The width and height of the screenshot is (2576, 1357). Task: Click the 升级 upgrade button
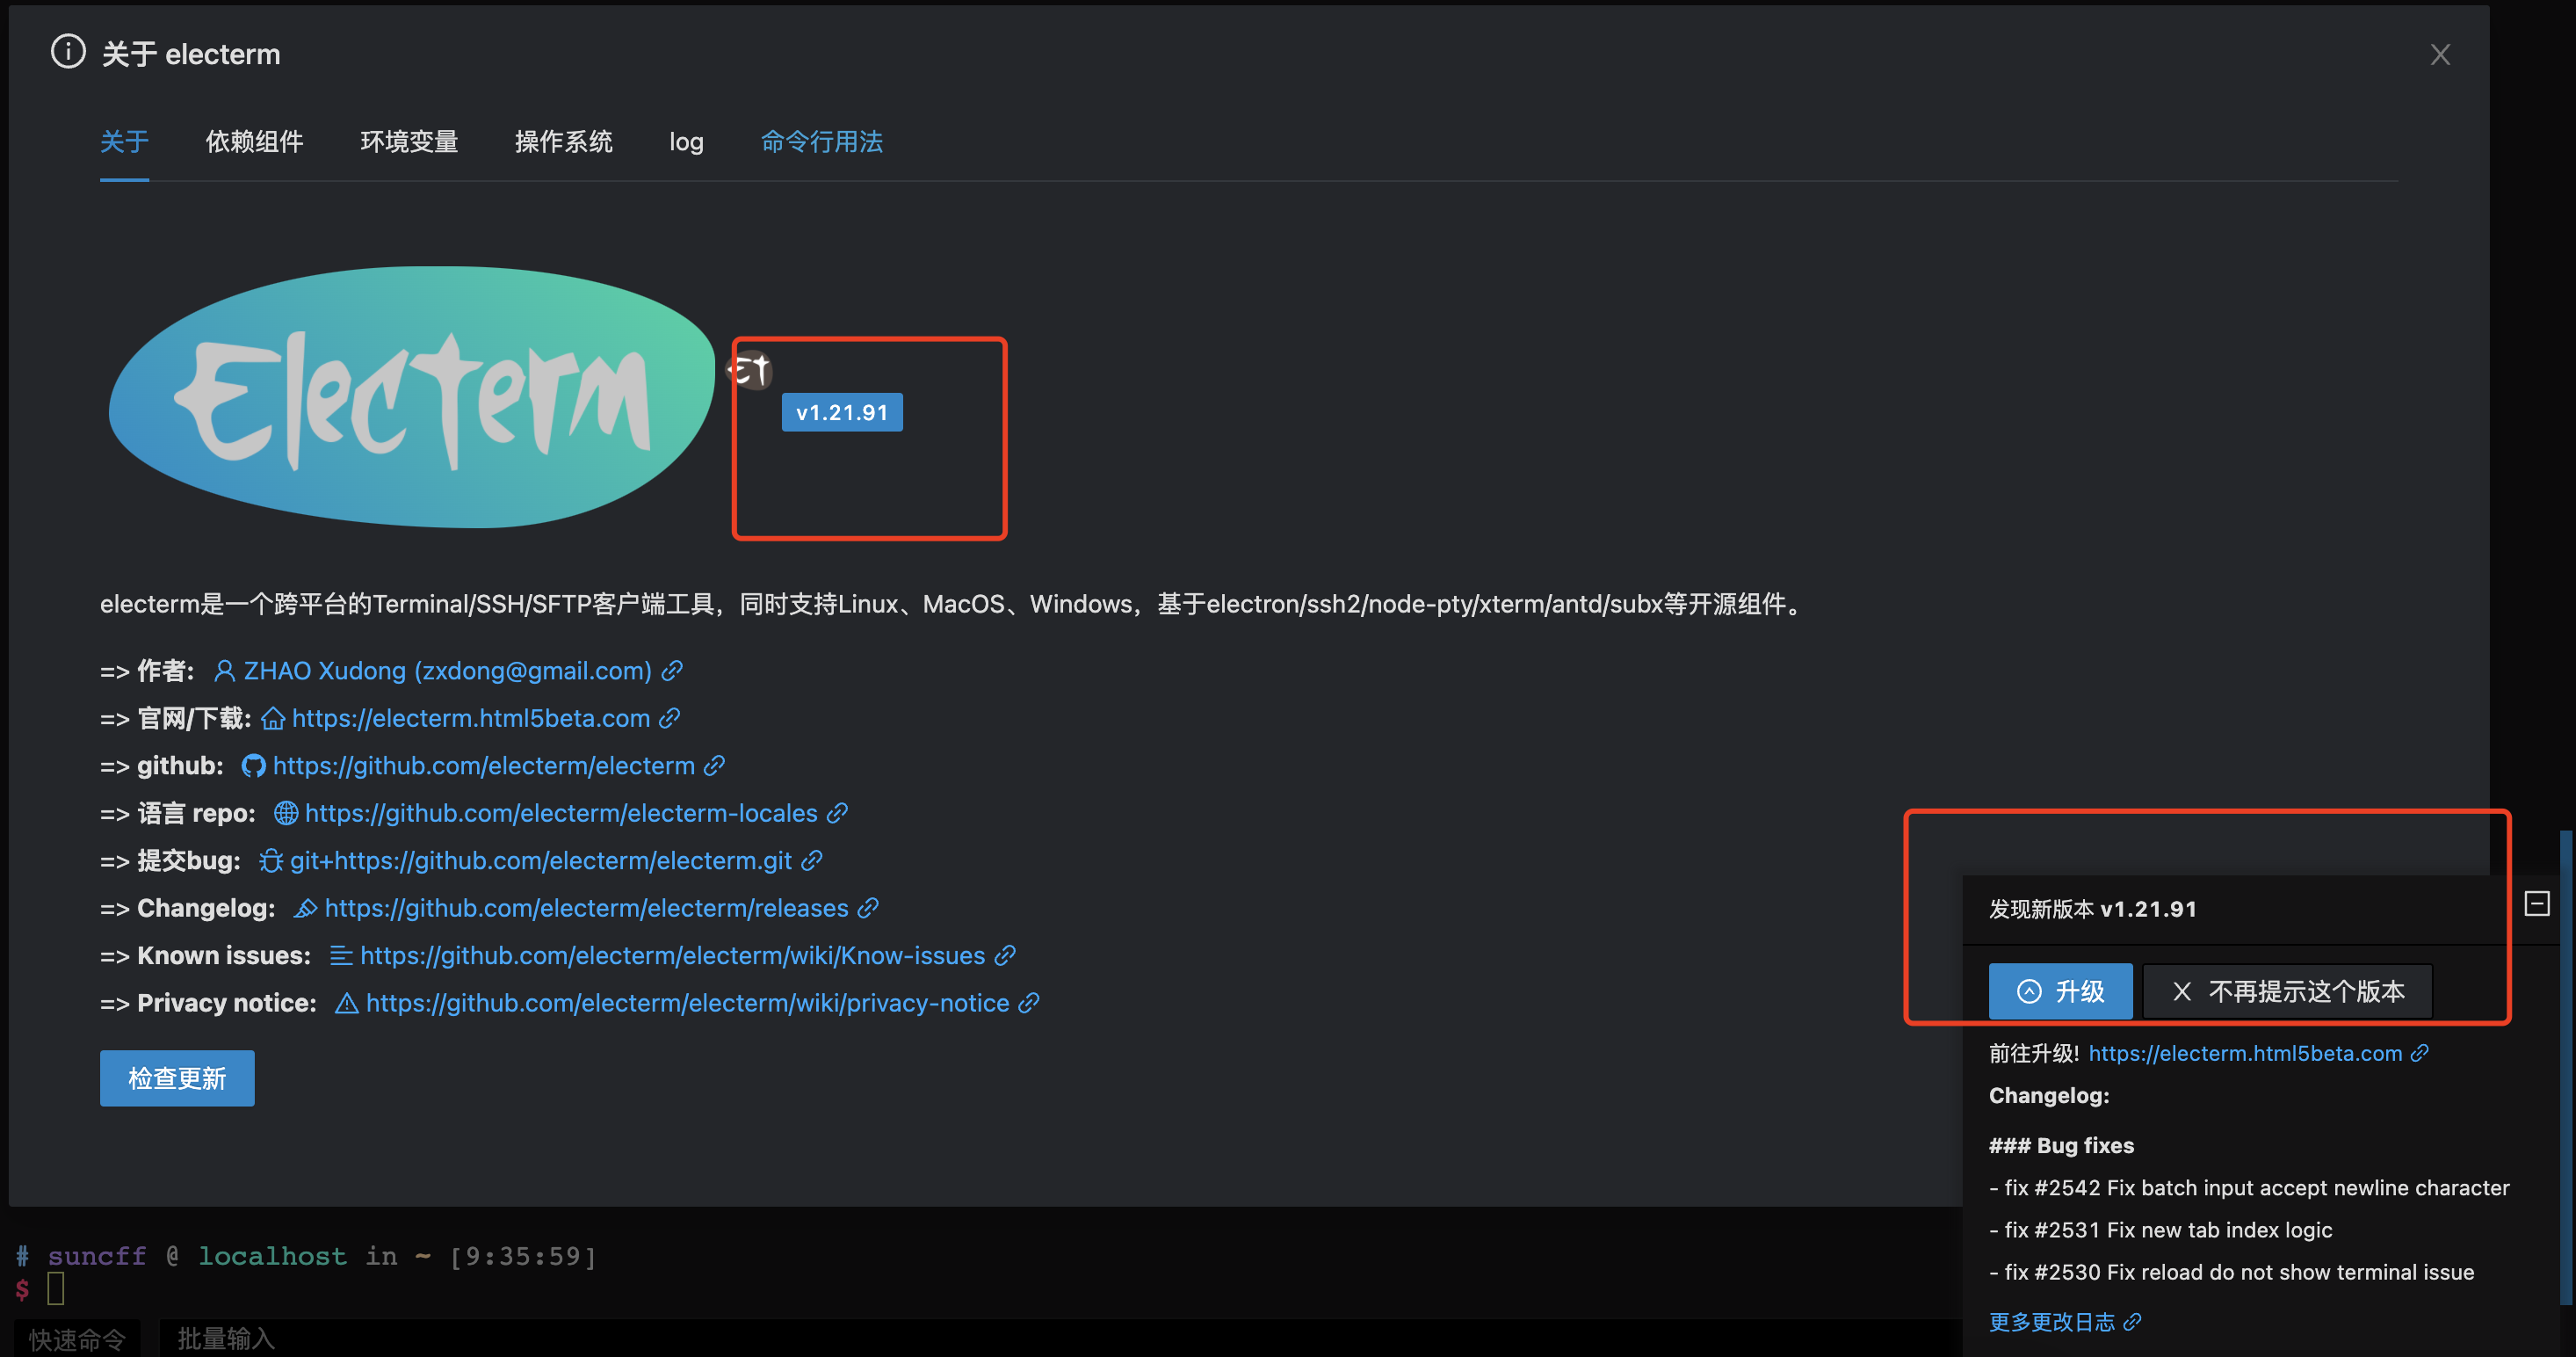click(x=2060, y=991)
